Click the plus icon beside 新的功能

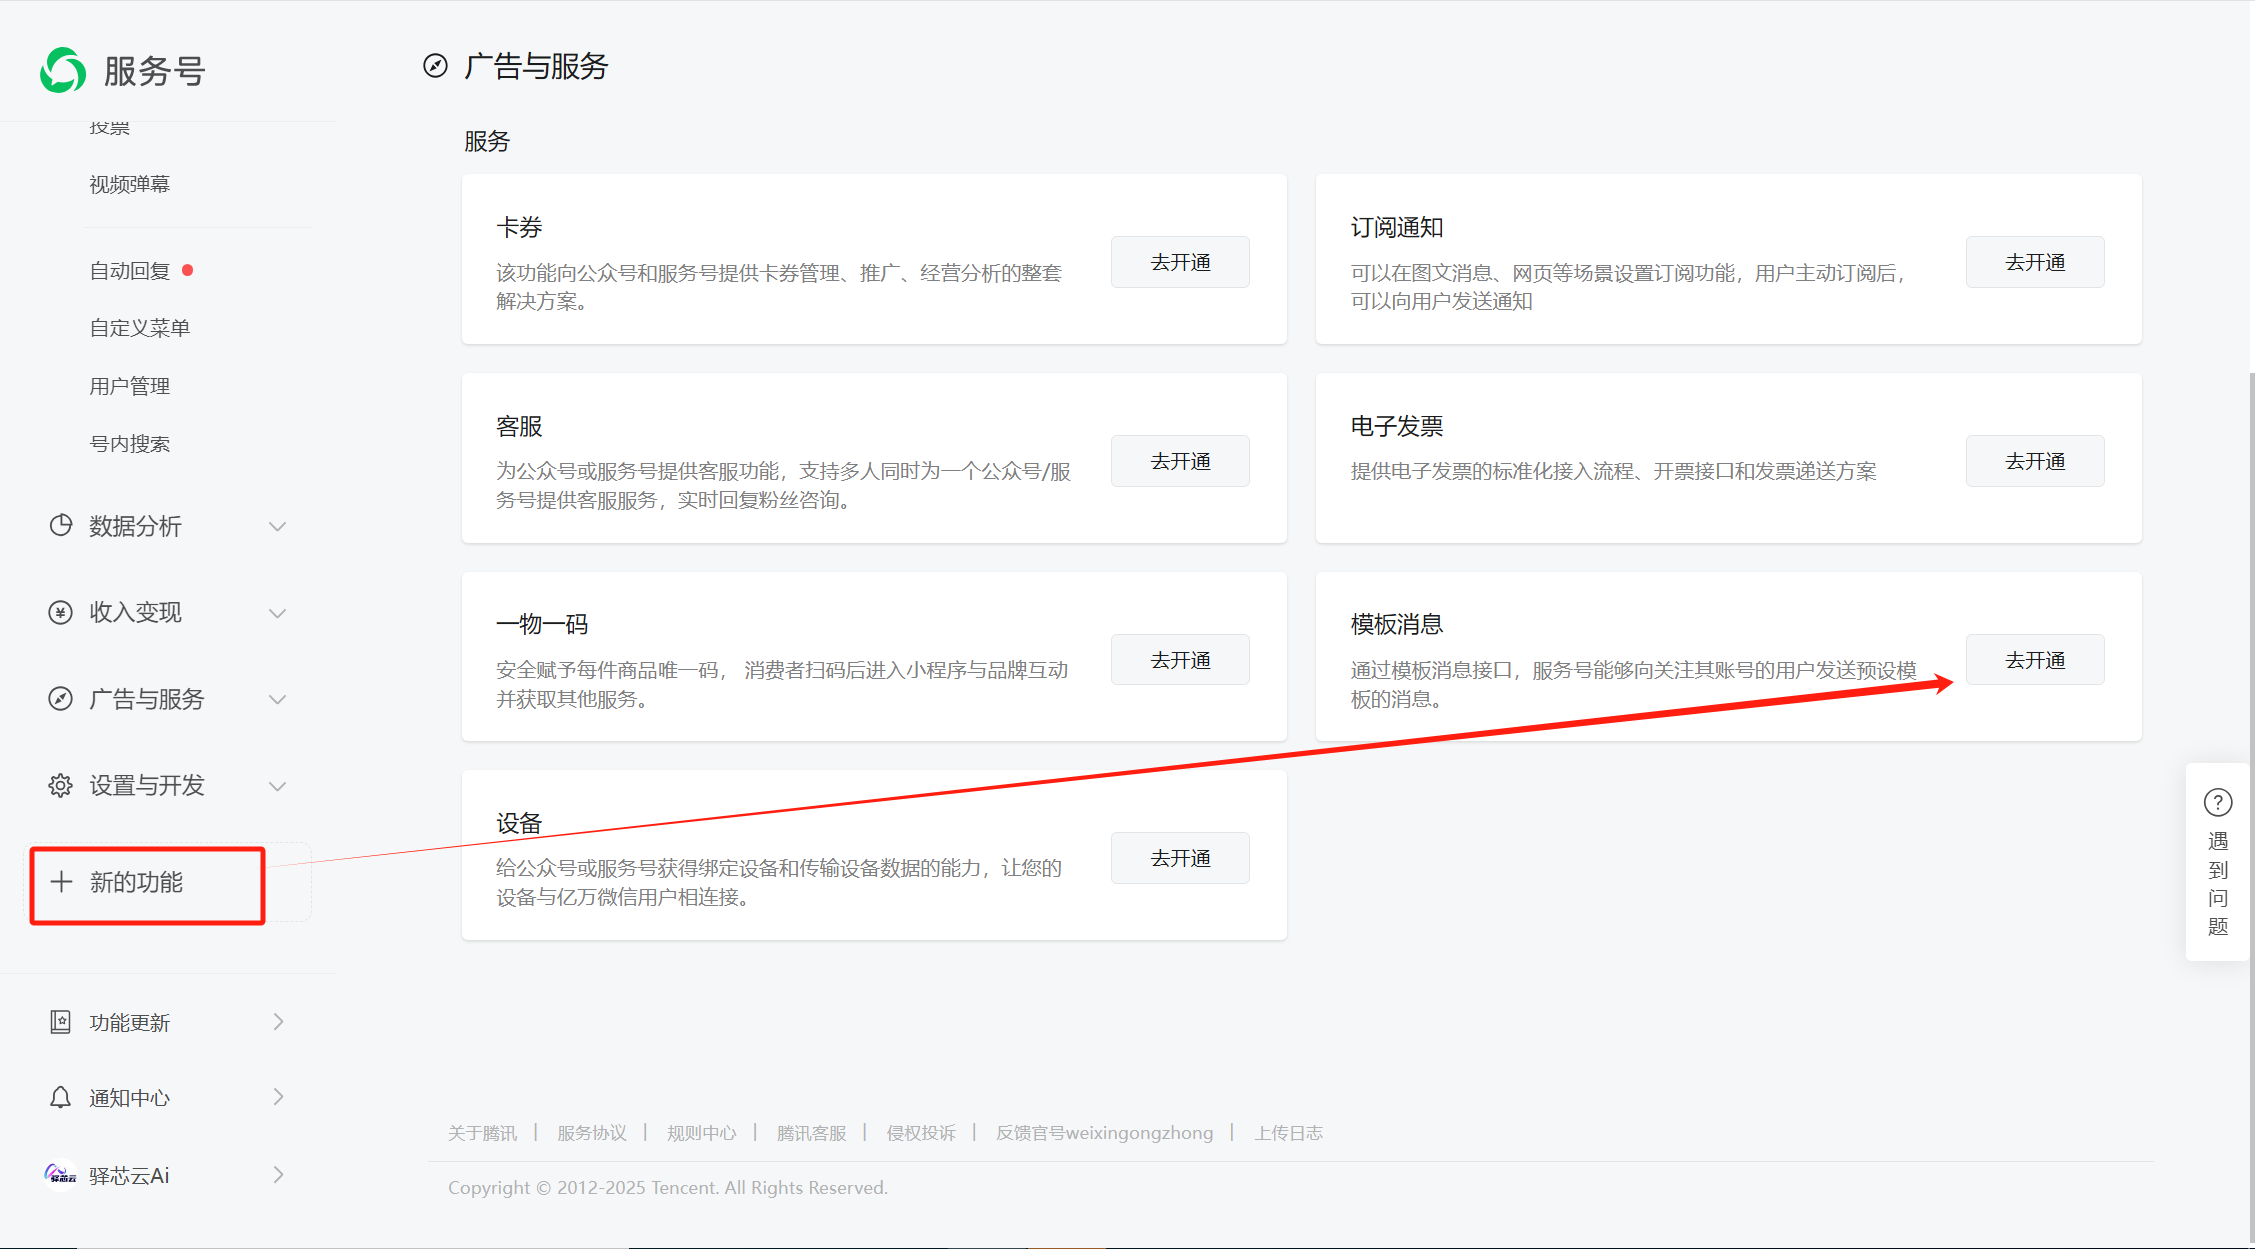60,881
